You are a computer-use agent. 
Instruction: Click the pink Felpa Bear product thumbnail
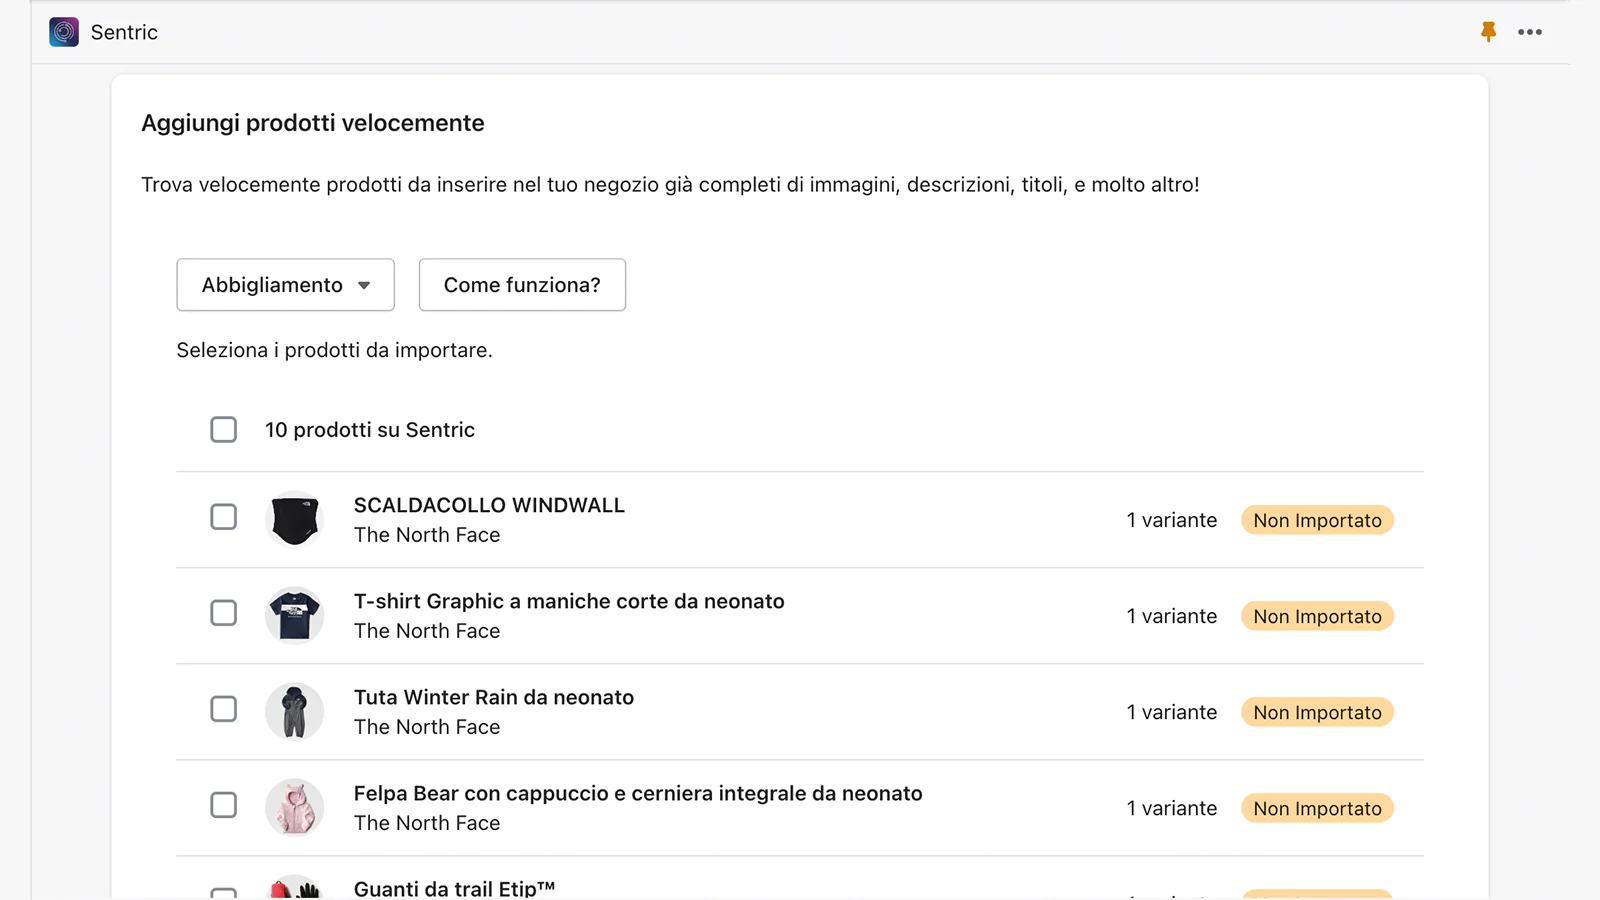pyautogui.click(x=294, y=808)
